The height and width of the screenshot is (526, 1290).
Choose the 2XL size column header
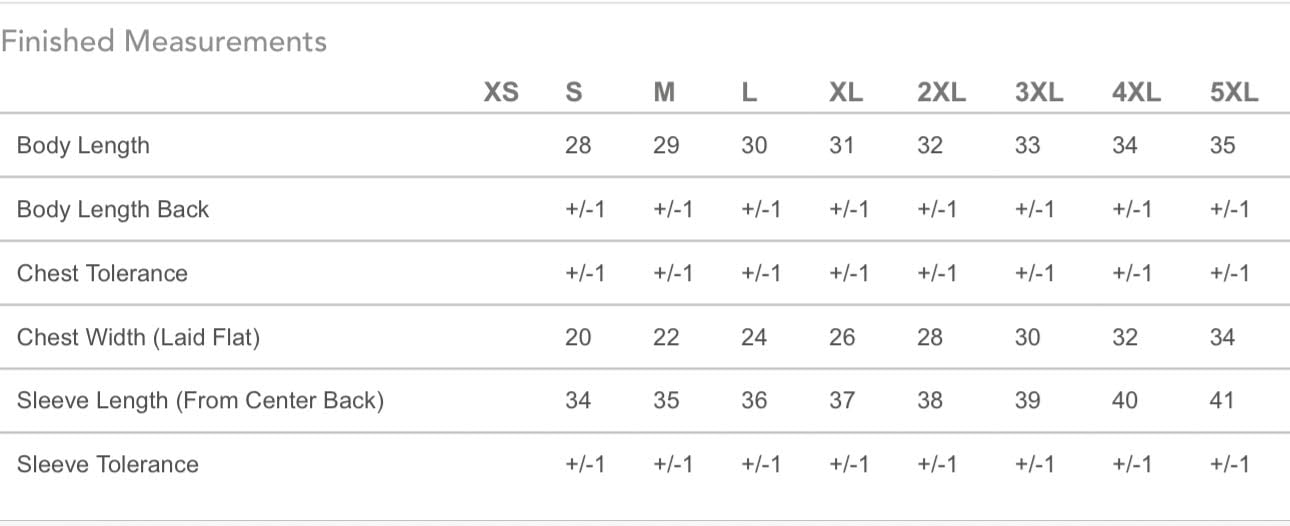coord(941,93)
